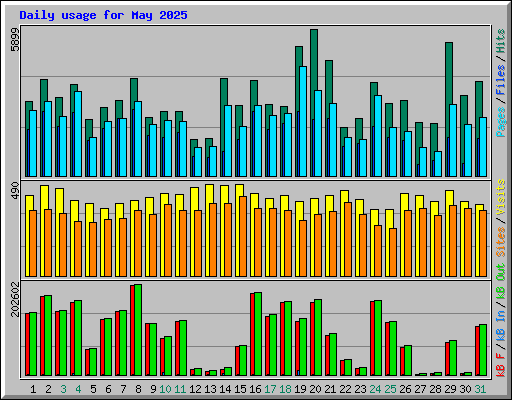Click day 18 on the x-axis
Image resolution: width=512 pixels, height=400 pixels.
click(285, 389)
